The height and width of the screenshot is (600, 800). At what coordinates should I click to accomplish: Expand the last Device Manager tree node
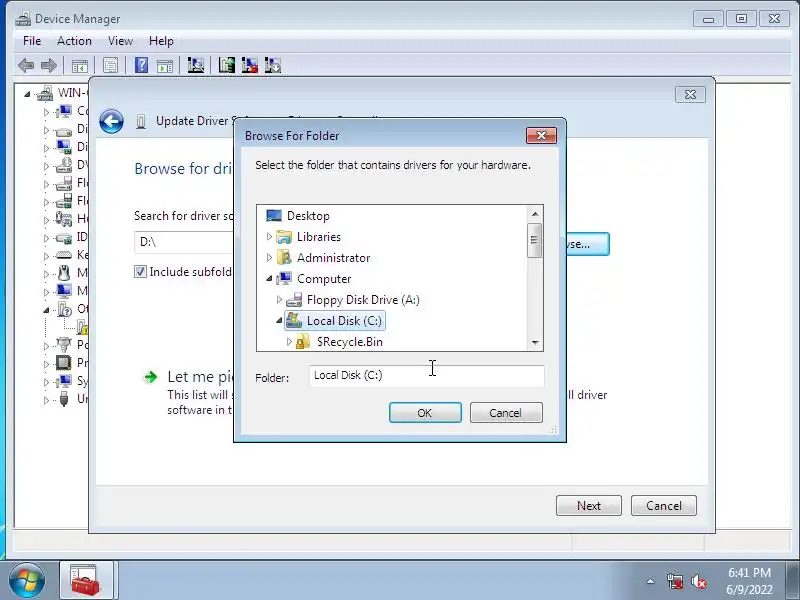(46, 400)
